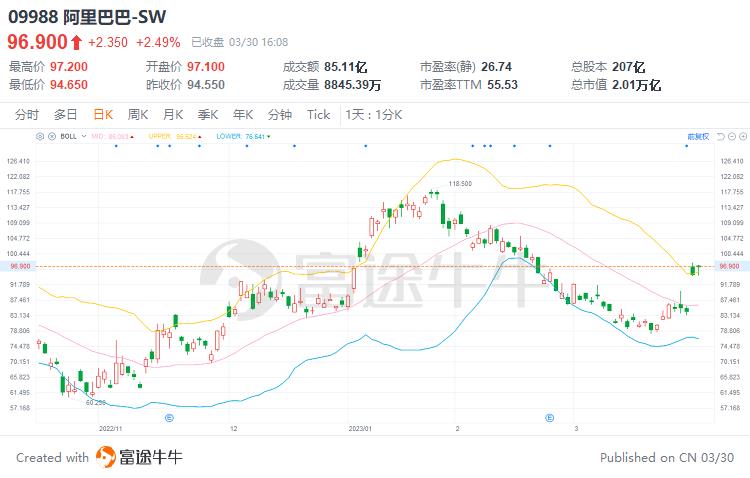Click the 前复权 price adjustment option
This screenshot has width=750, height=478.
coord(698,137)
